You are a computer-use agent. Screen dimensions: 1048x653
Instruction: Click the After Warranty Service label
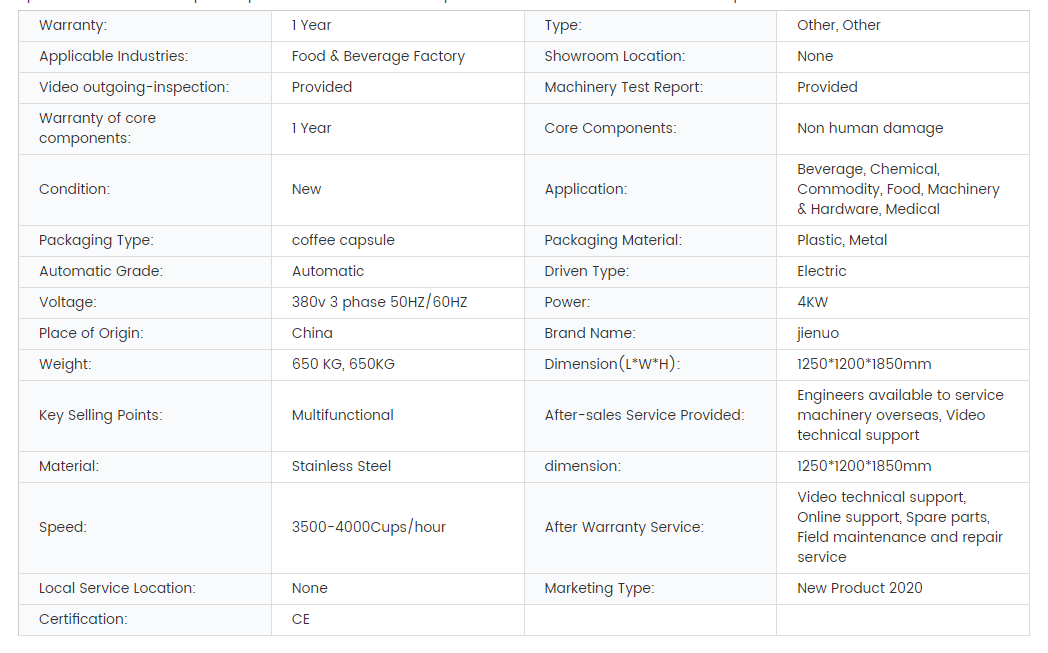click(x=624, y=527)
